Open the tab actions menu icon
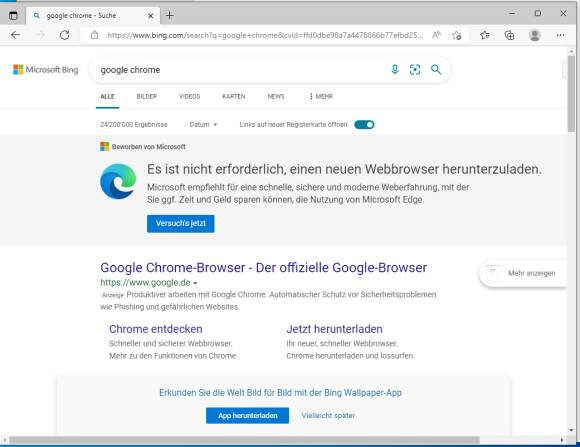The image size is (580, 447). (x=13, y=16)
